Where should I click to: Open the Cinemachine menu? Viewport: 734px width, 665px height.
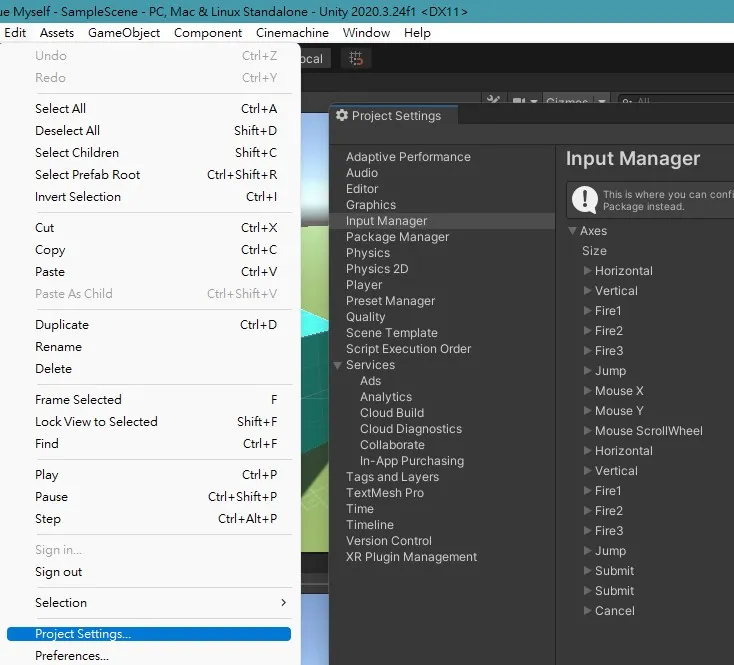coord(292,33)
